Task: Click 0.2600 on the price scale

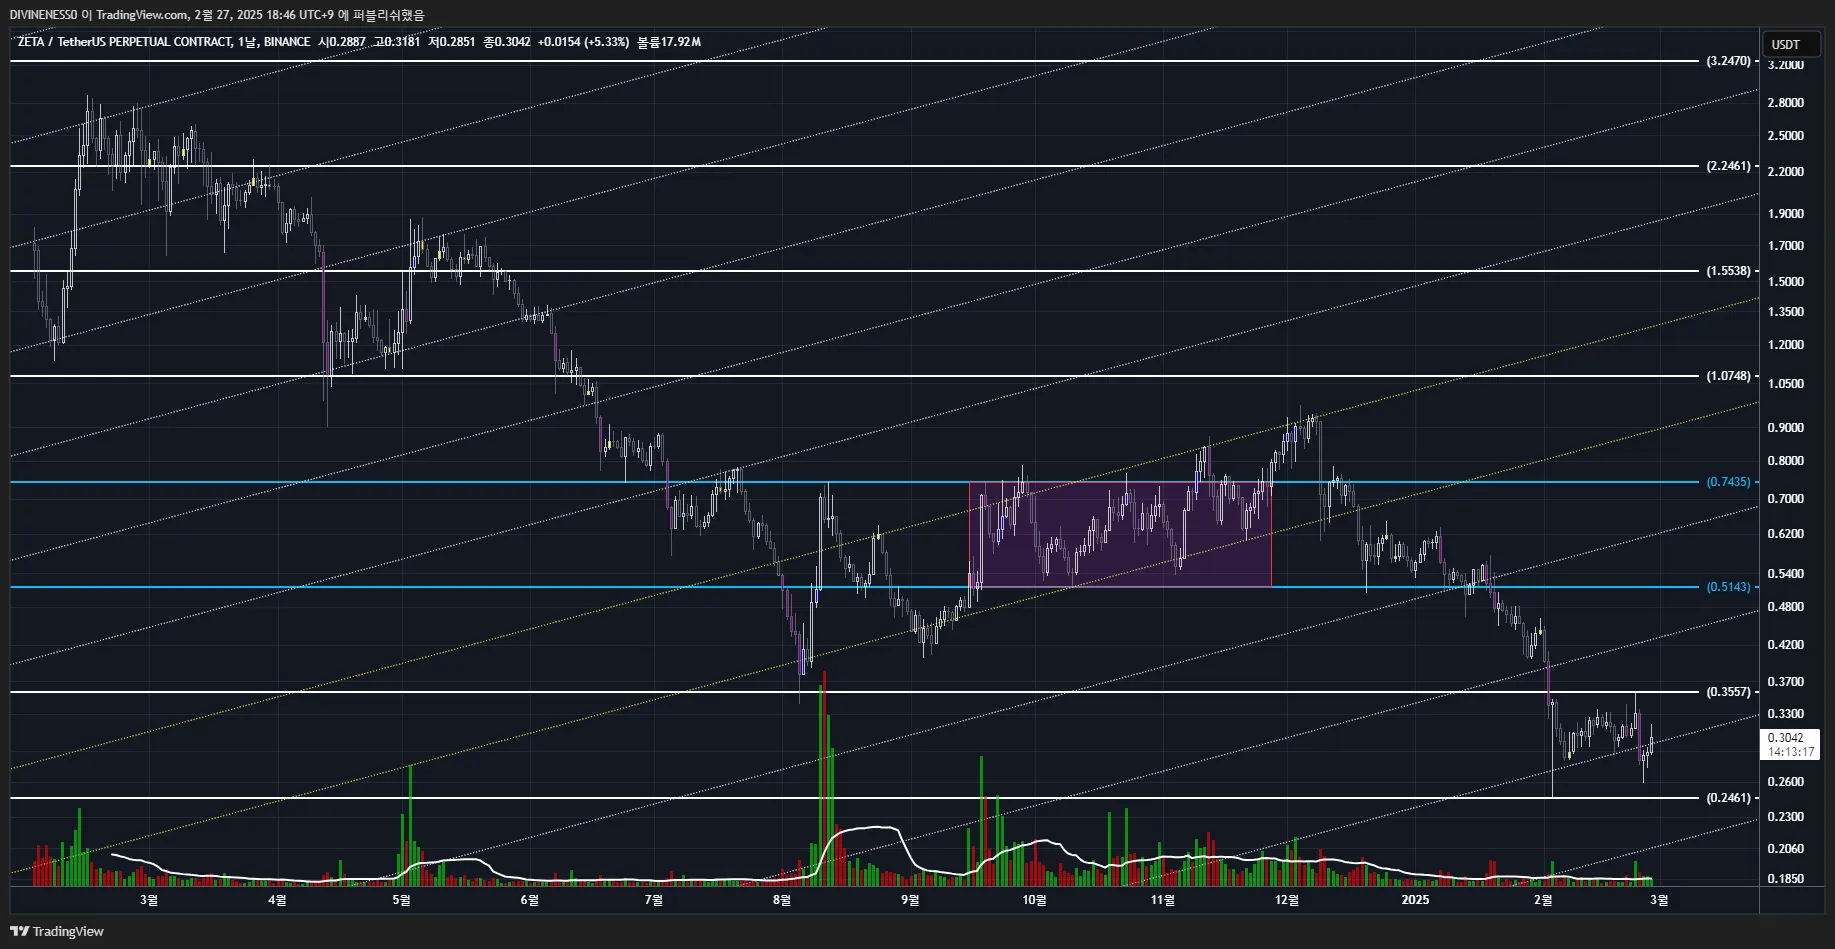Action: pos(1786,782)
